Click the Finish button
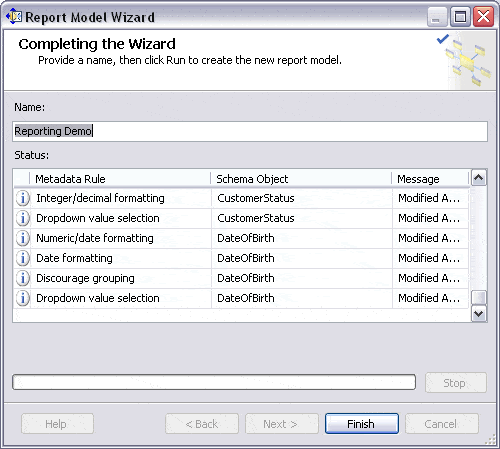 click(x=362, y=424)
